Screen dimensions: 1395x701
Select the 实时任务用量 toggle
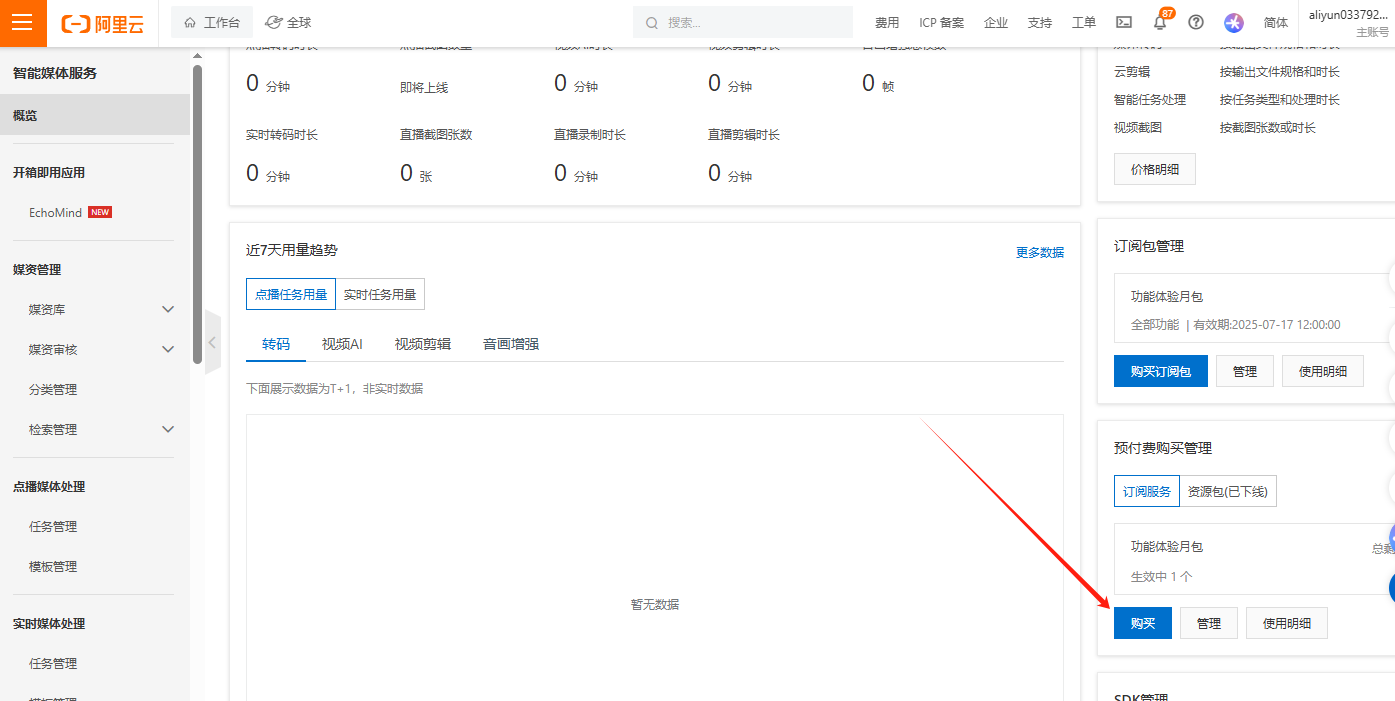[380, 295]
